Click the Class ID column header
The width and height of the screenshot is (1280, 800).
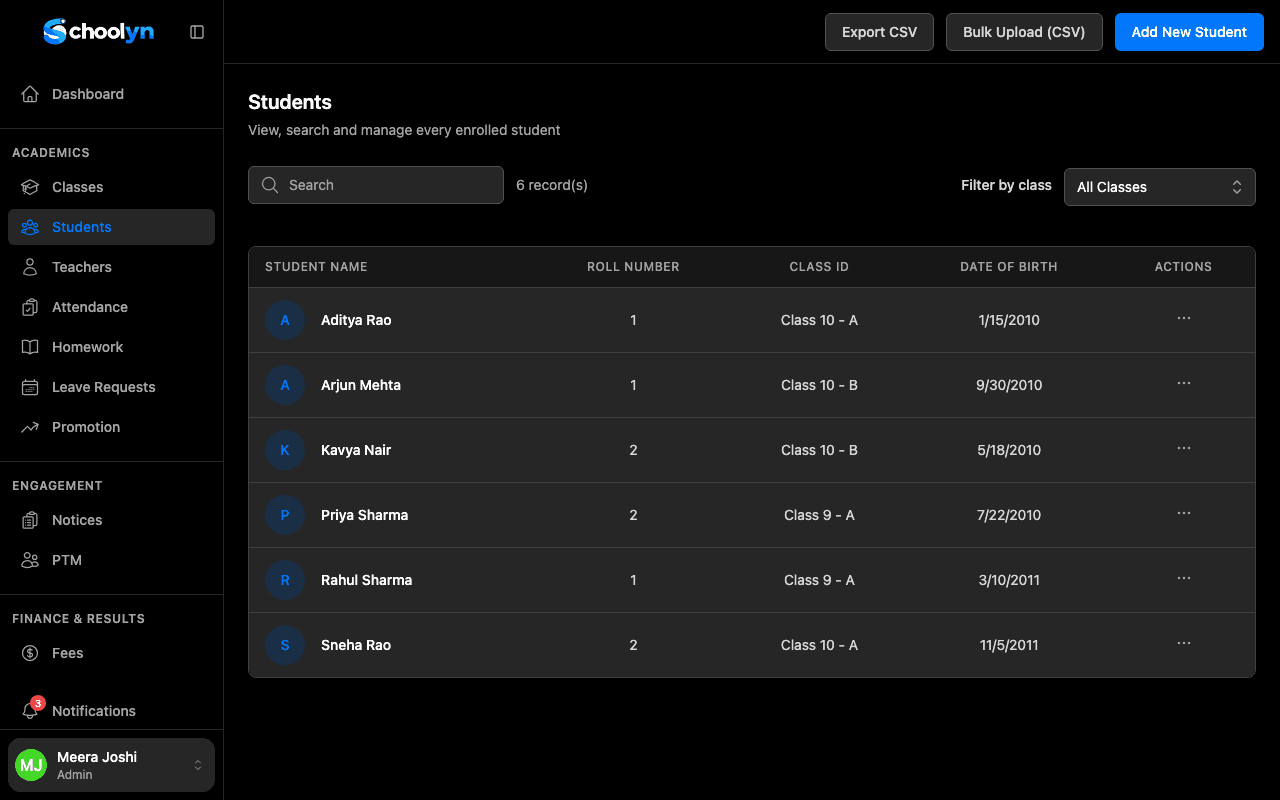(x=819, y=267)
